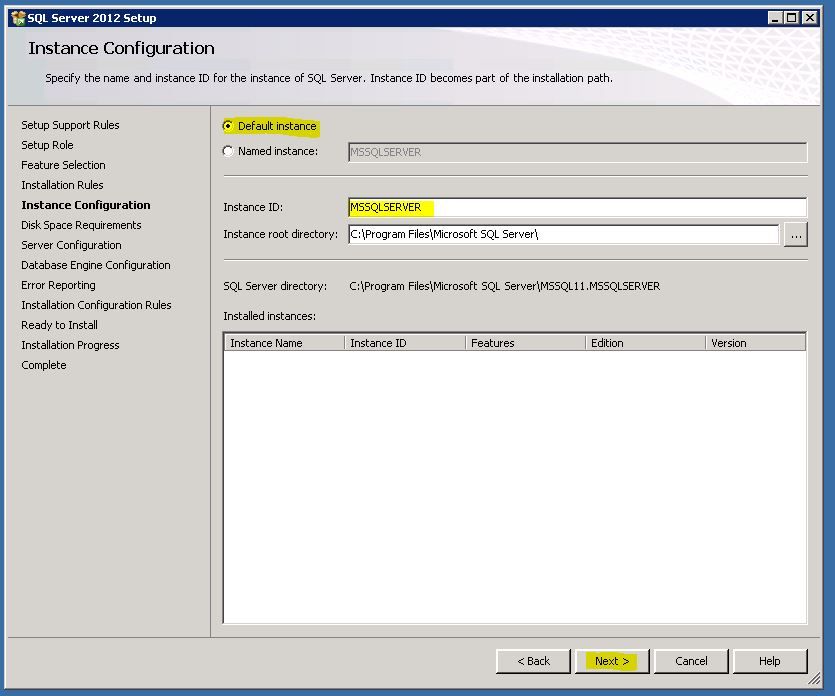Select Complete step in sidebar
835x696 pixels.
44,365
